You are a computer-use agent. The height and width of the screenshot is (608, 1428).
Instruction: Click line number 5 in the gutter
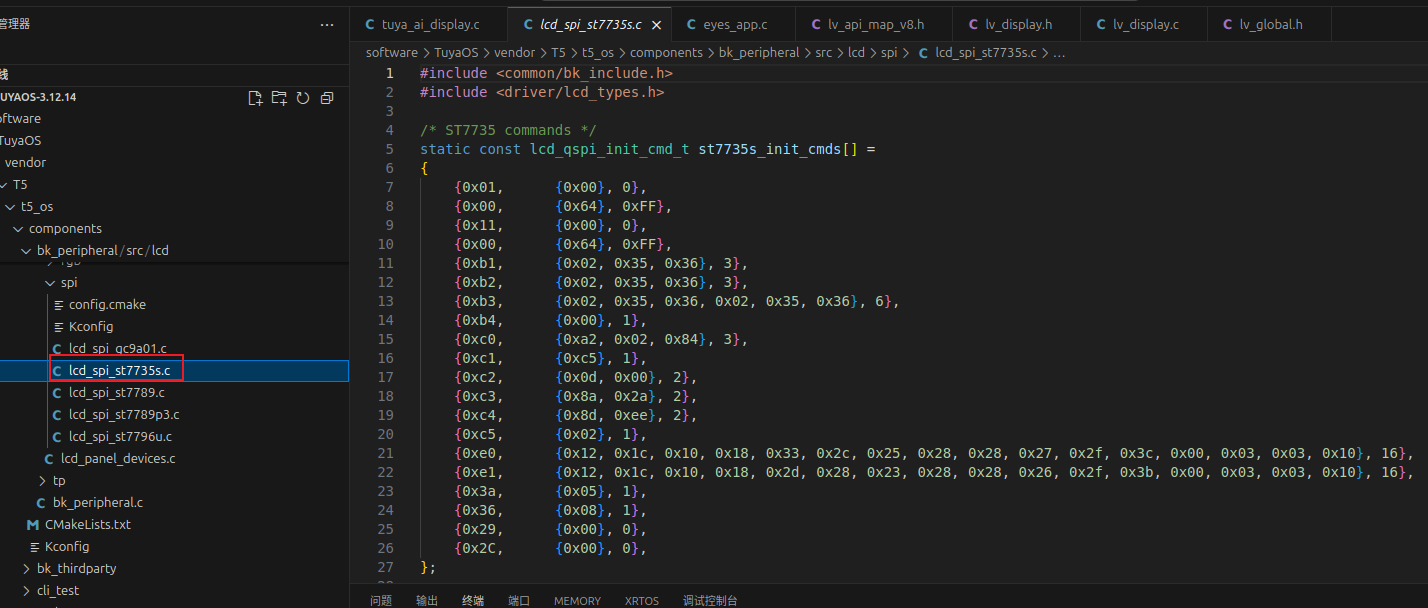(x=390, y=149)
